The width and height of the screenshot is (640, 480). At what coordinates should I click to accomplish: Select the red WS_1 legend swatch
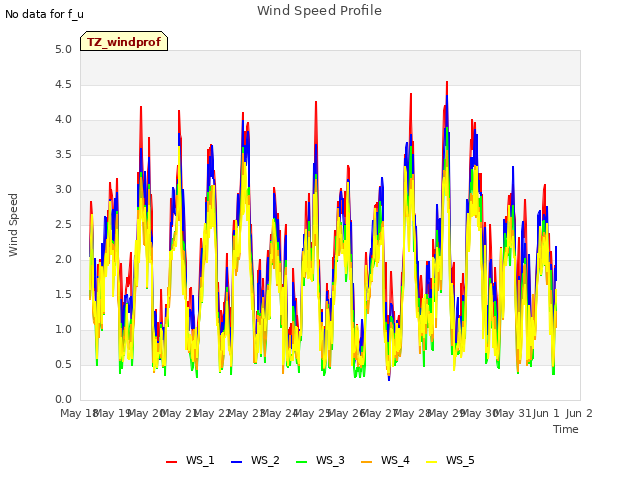click(x=171, y=461)
